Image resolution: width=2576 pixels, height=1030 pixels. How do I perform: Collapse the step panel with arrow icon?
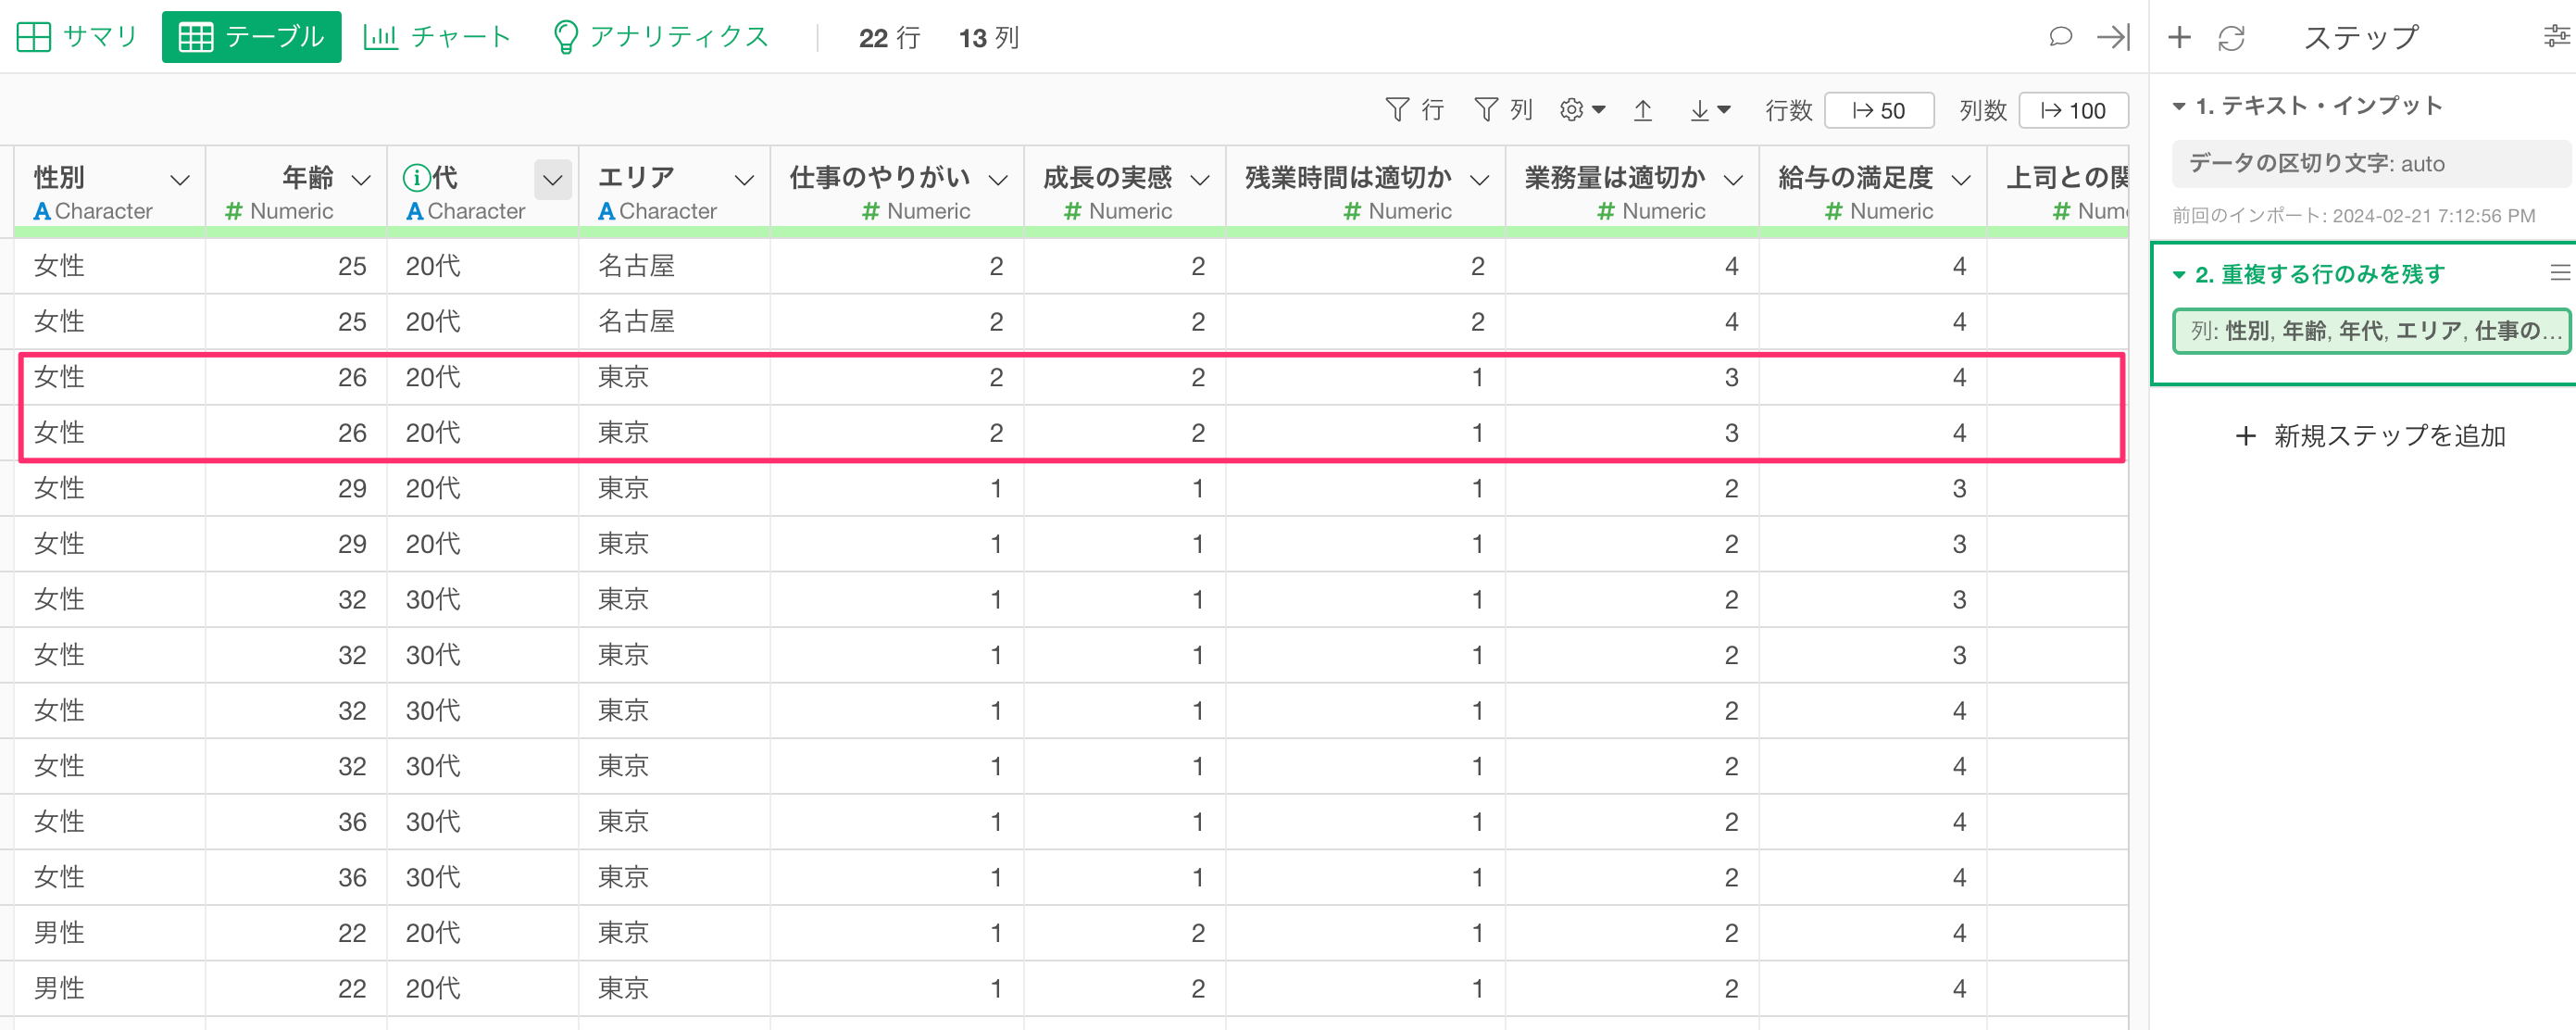click(2114, 37)
